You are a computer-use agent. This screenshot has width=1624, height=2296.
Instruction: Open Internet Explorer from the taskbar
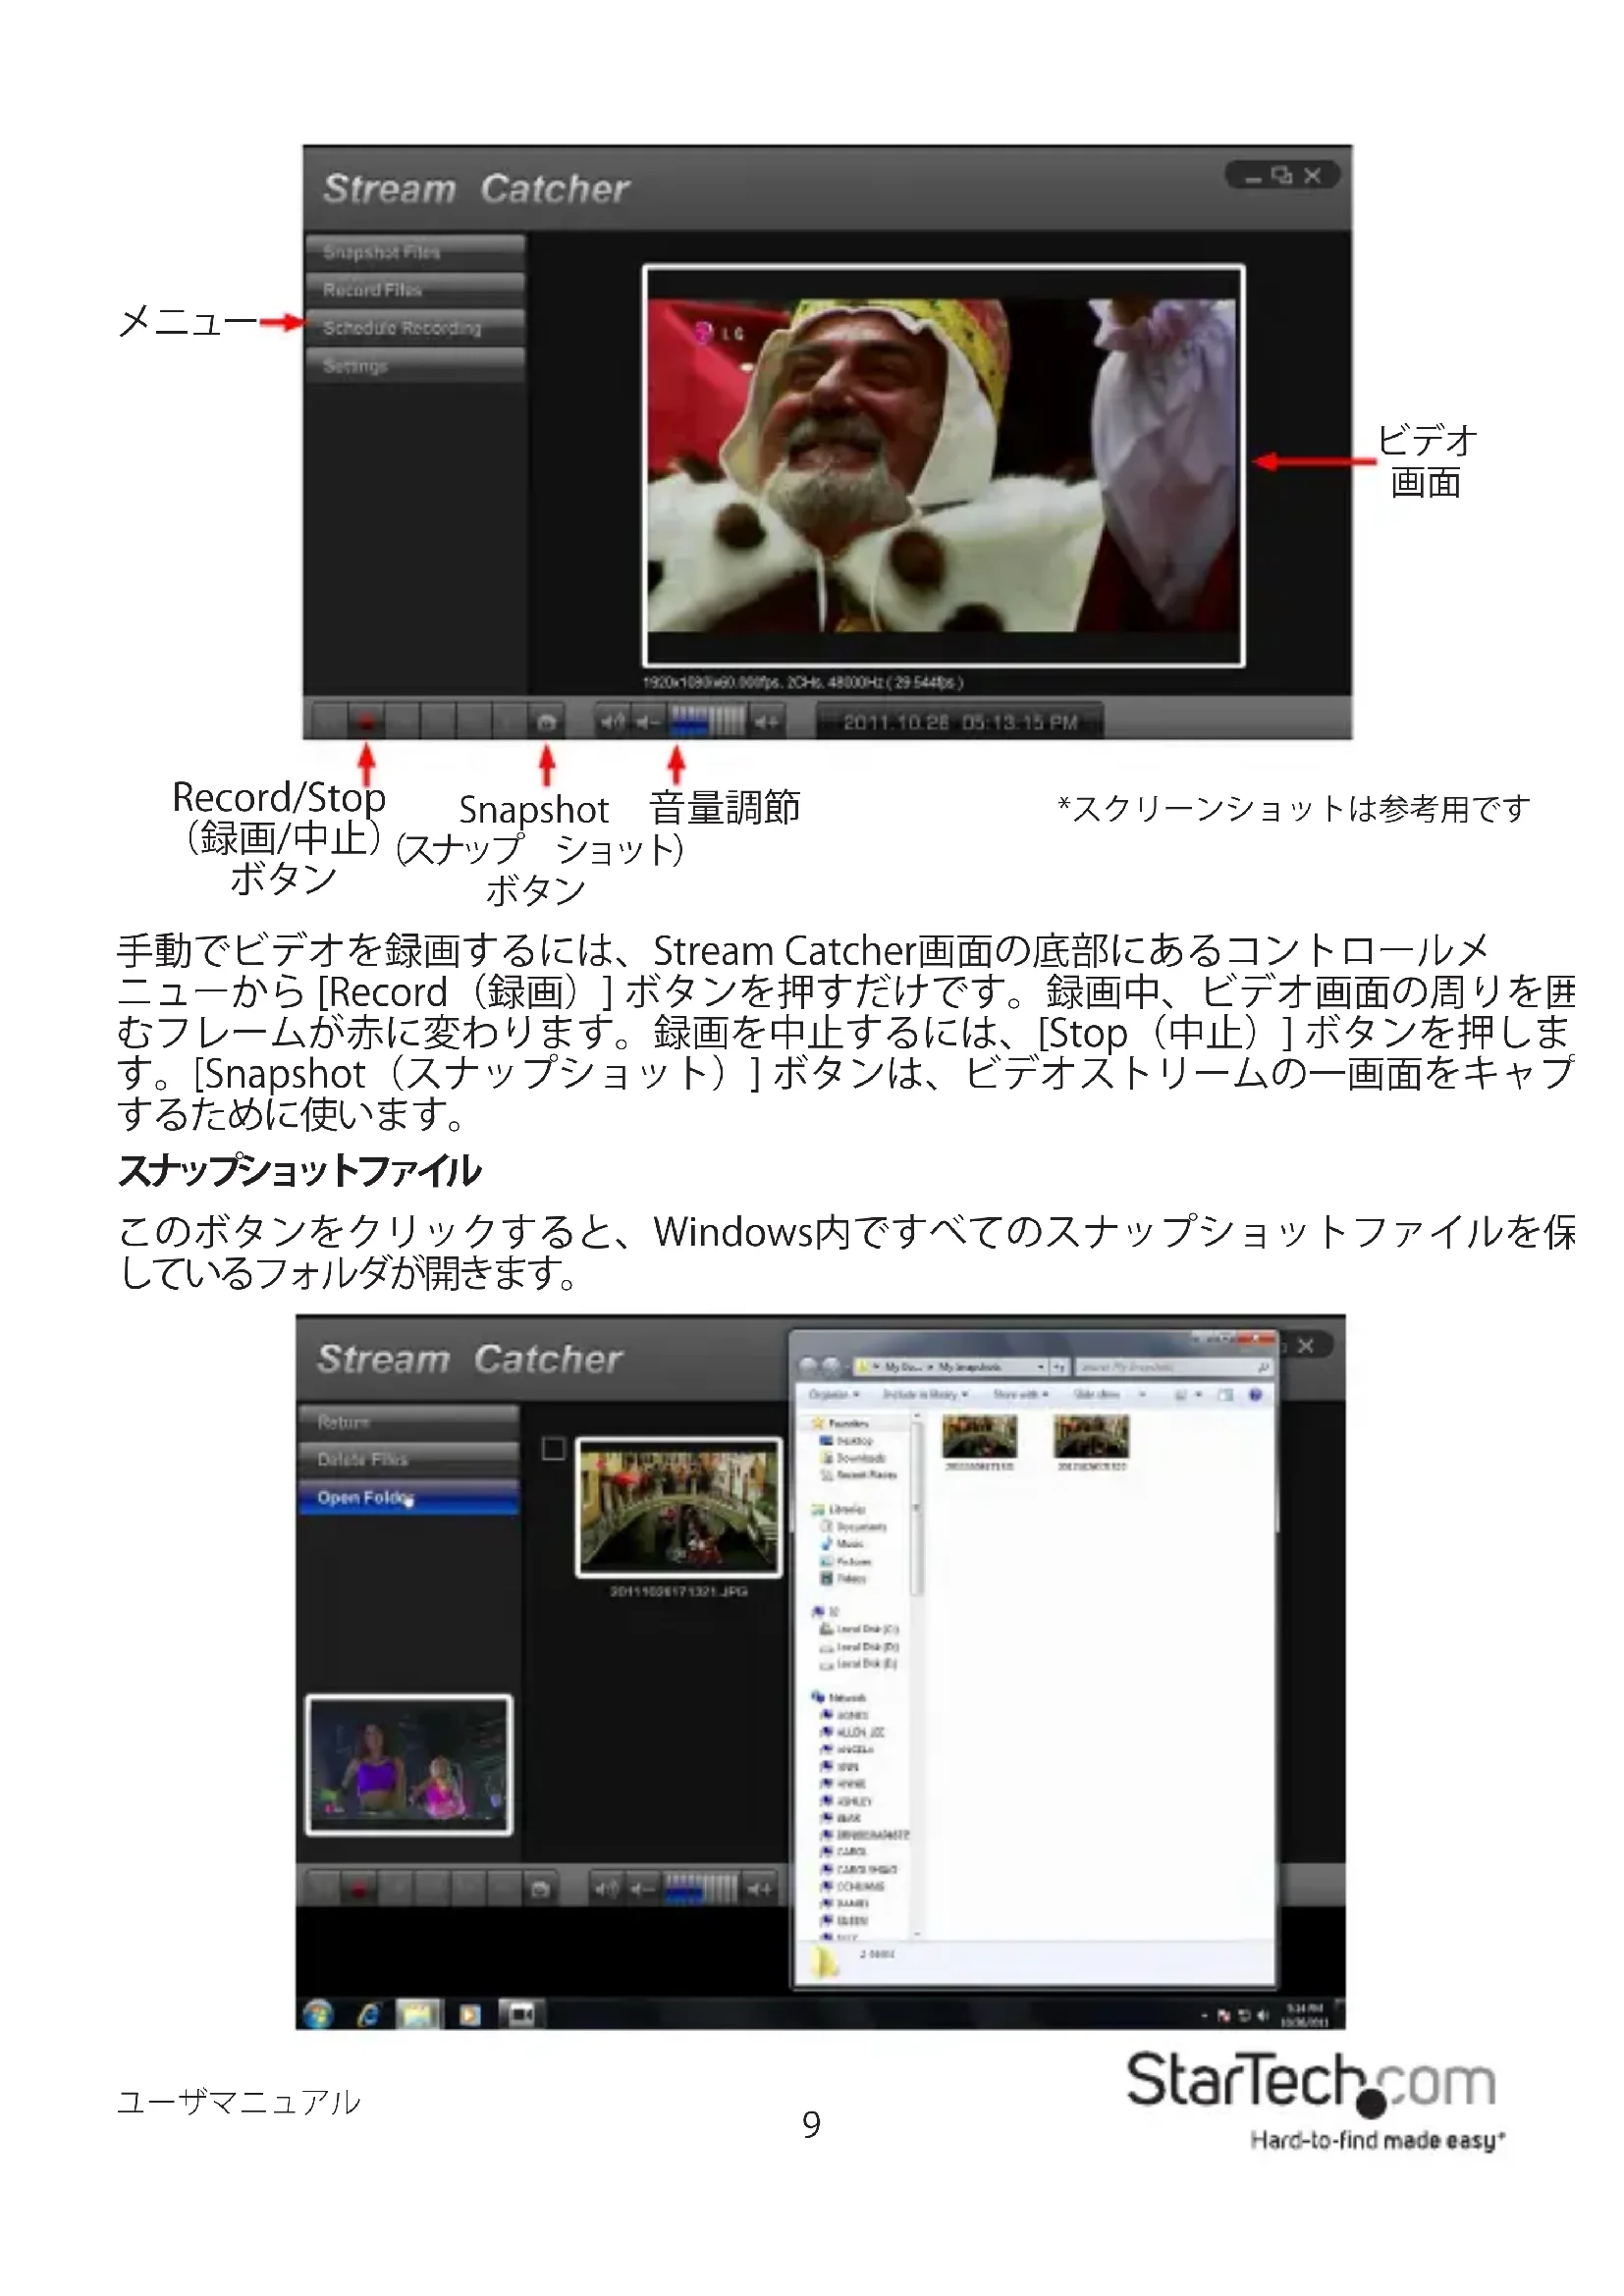369,2014
